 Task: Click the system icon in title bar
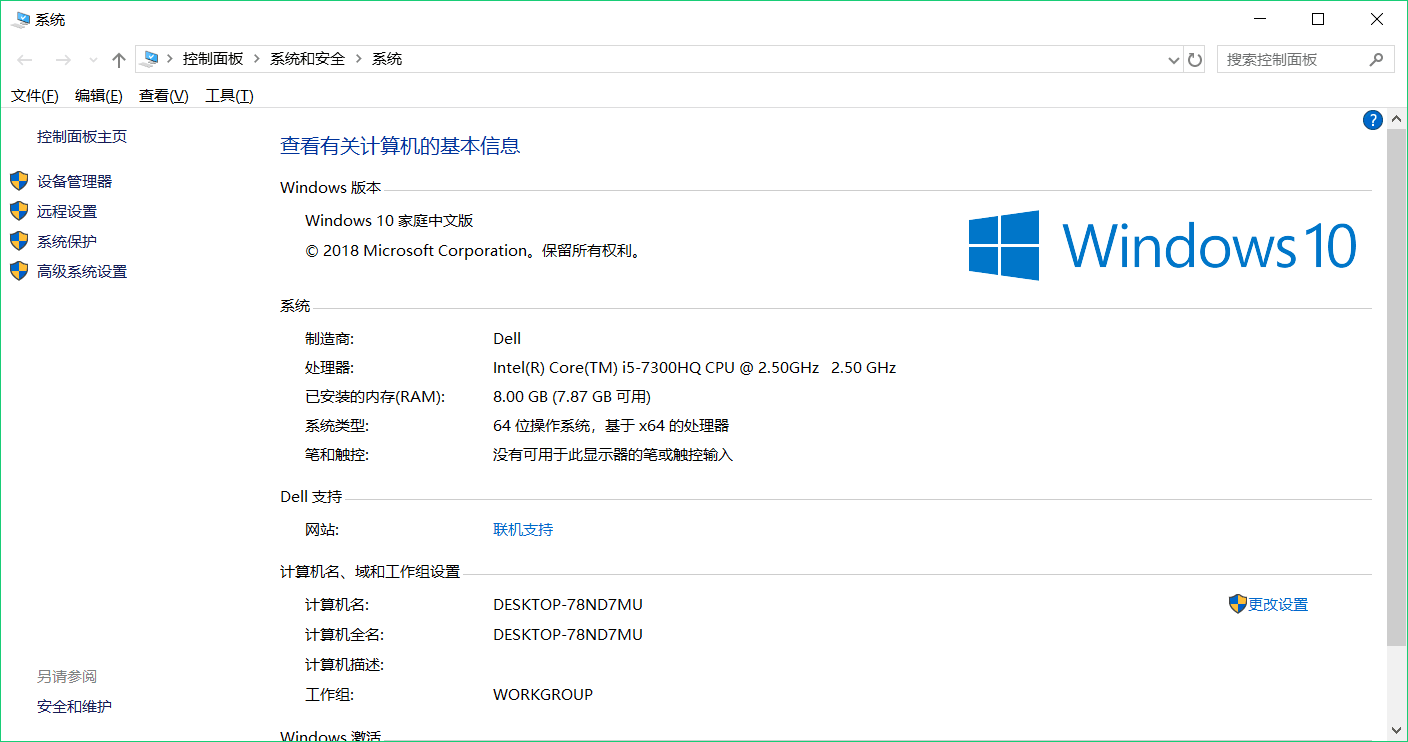[19, 19]
